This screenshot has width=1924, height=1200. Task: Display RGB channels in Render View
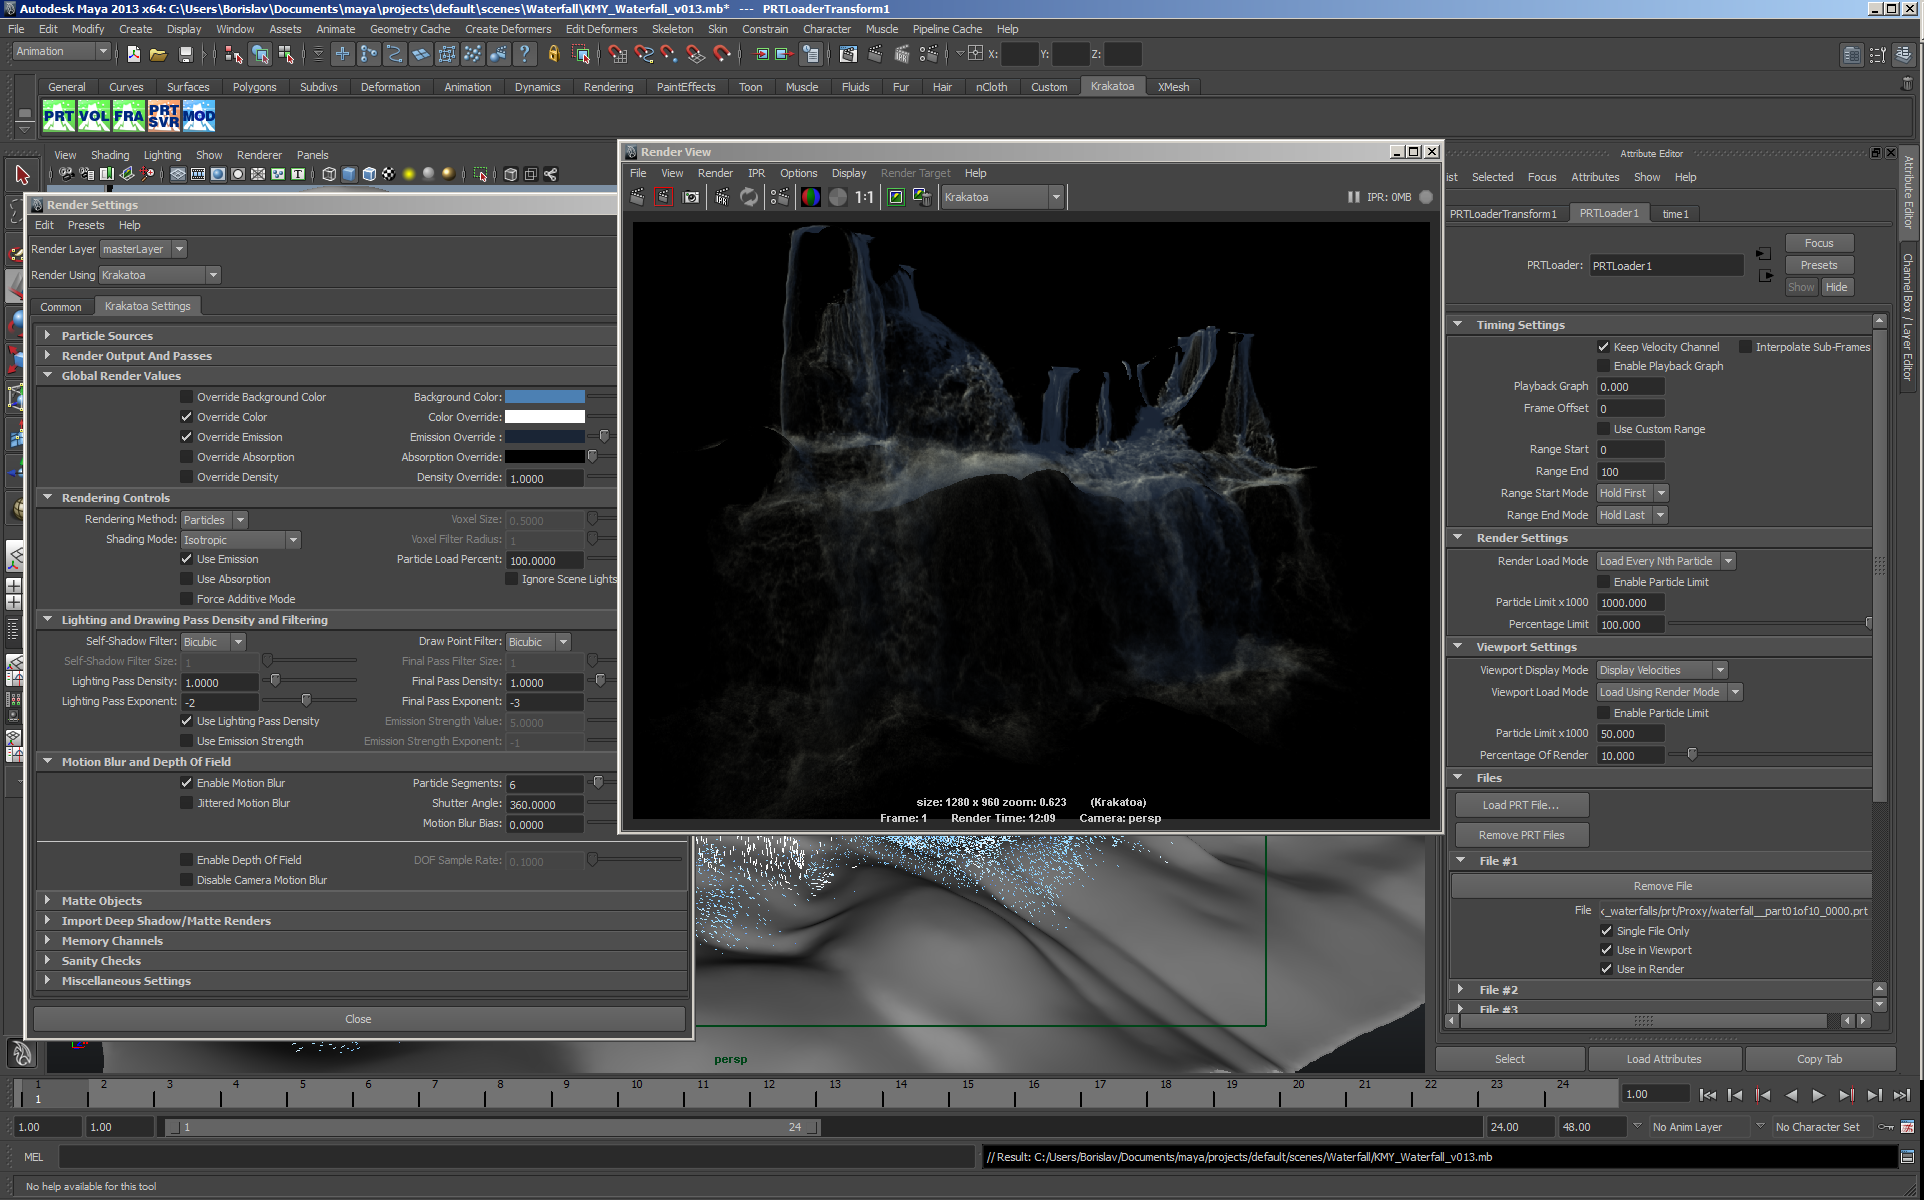811,197
